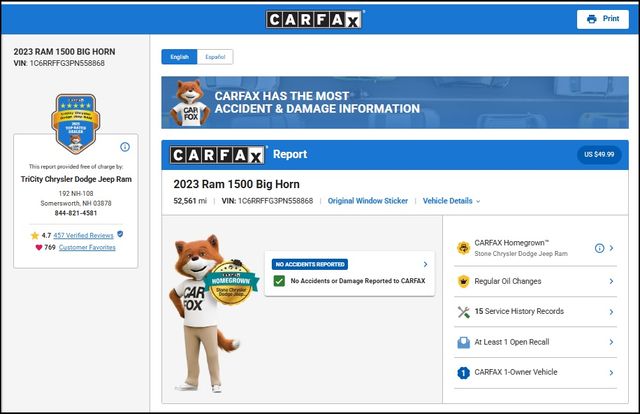Open Customer Favorites link
The image size is (640, 414).
[87, 247]
